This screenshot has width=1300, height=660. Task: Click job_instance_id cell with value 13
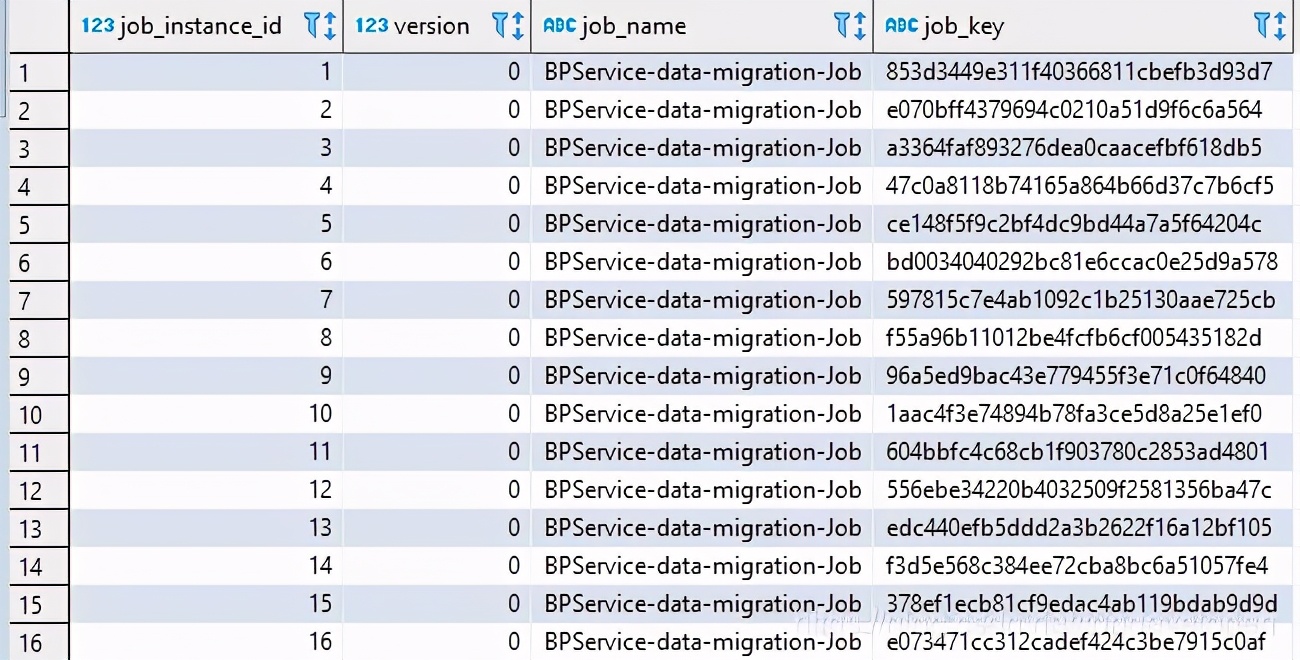pyautogui.click(x=206, y=528)
